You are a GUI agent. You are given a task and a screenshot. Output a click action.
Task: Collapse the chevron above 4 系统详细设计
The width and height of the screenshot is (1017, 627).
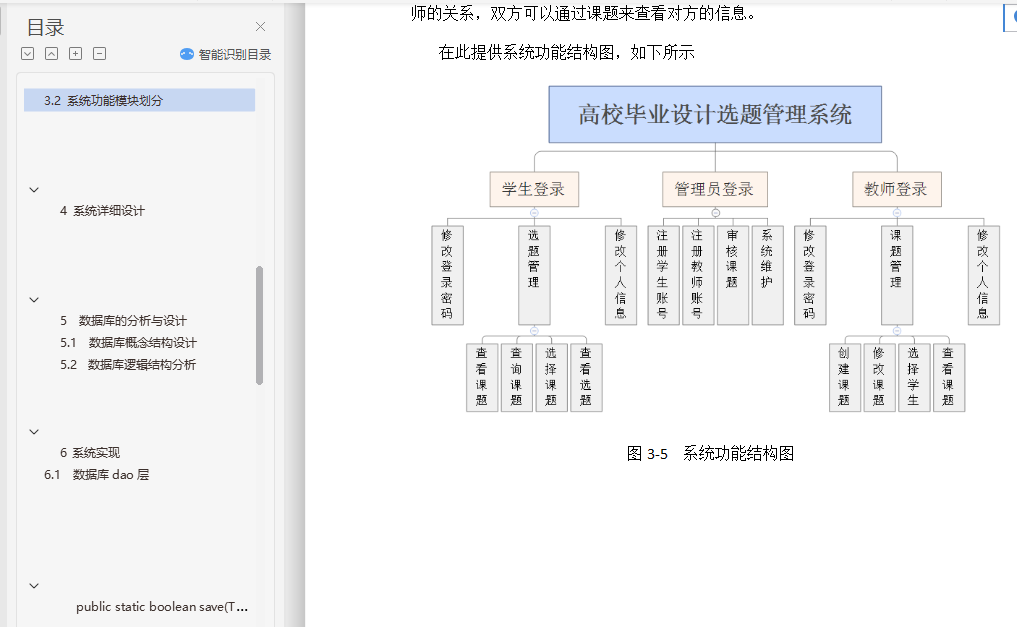click(34, 190)
